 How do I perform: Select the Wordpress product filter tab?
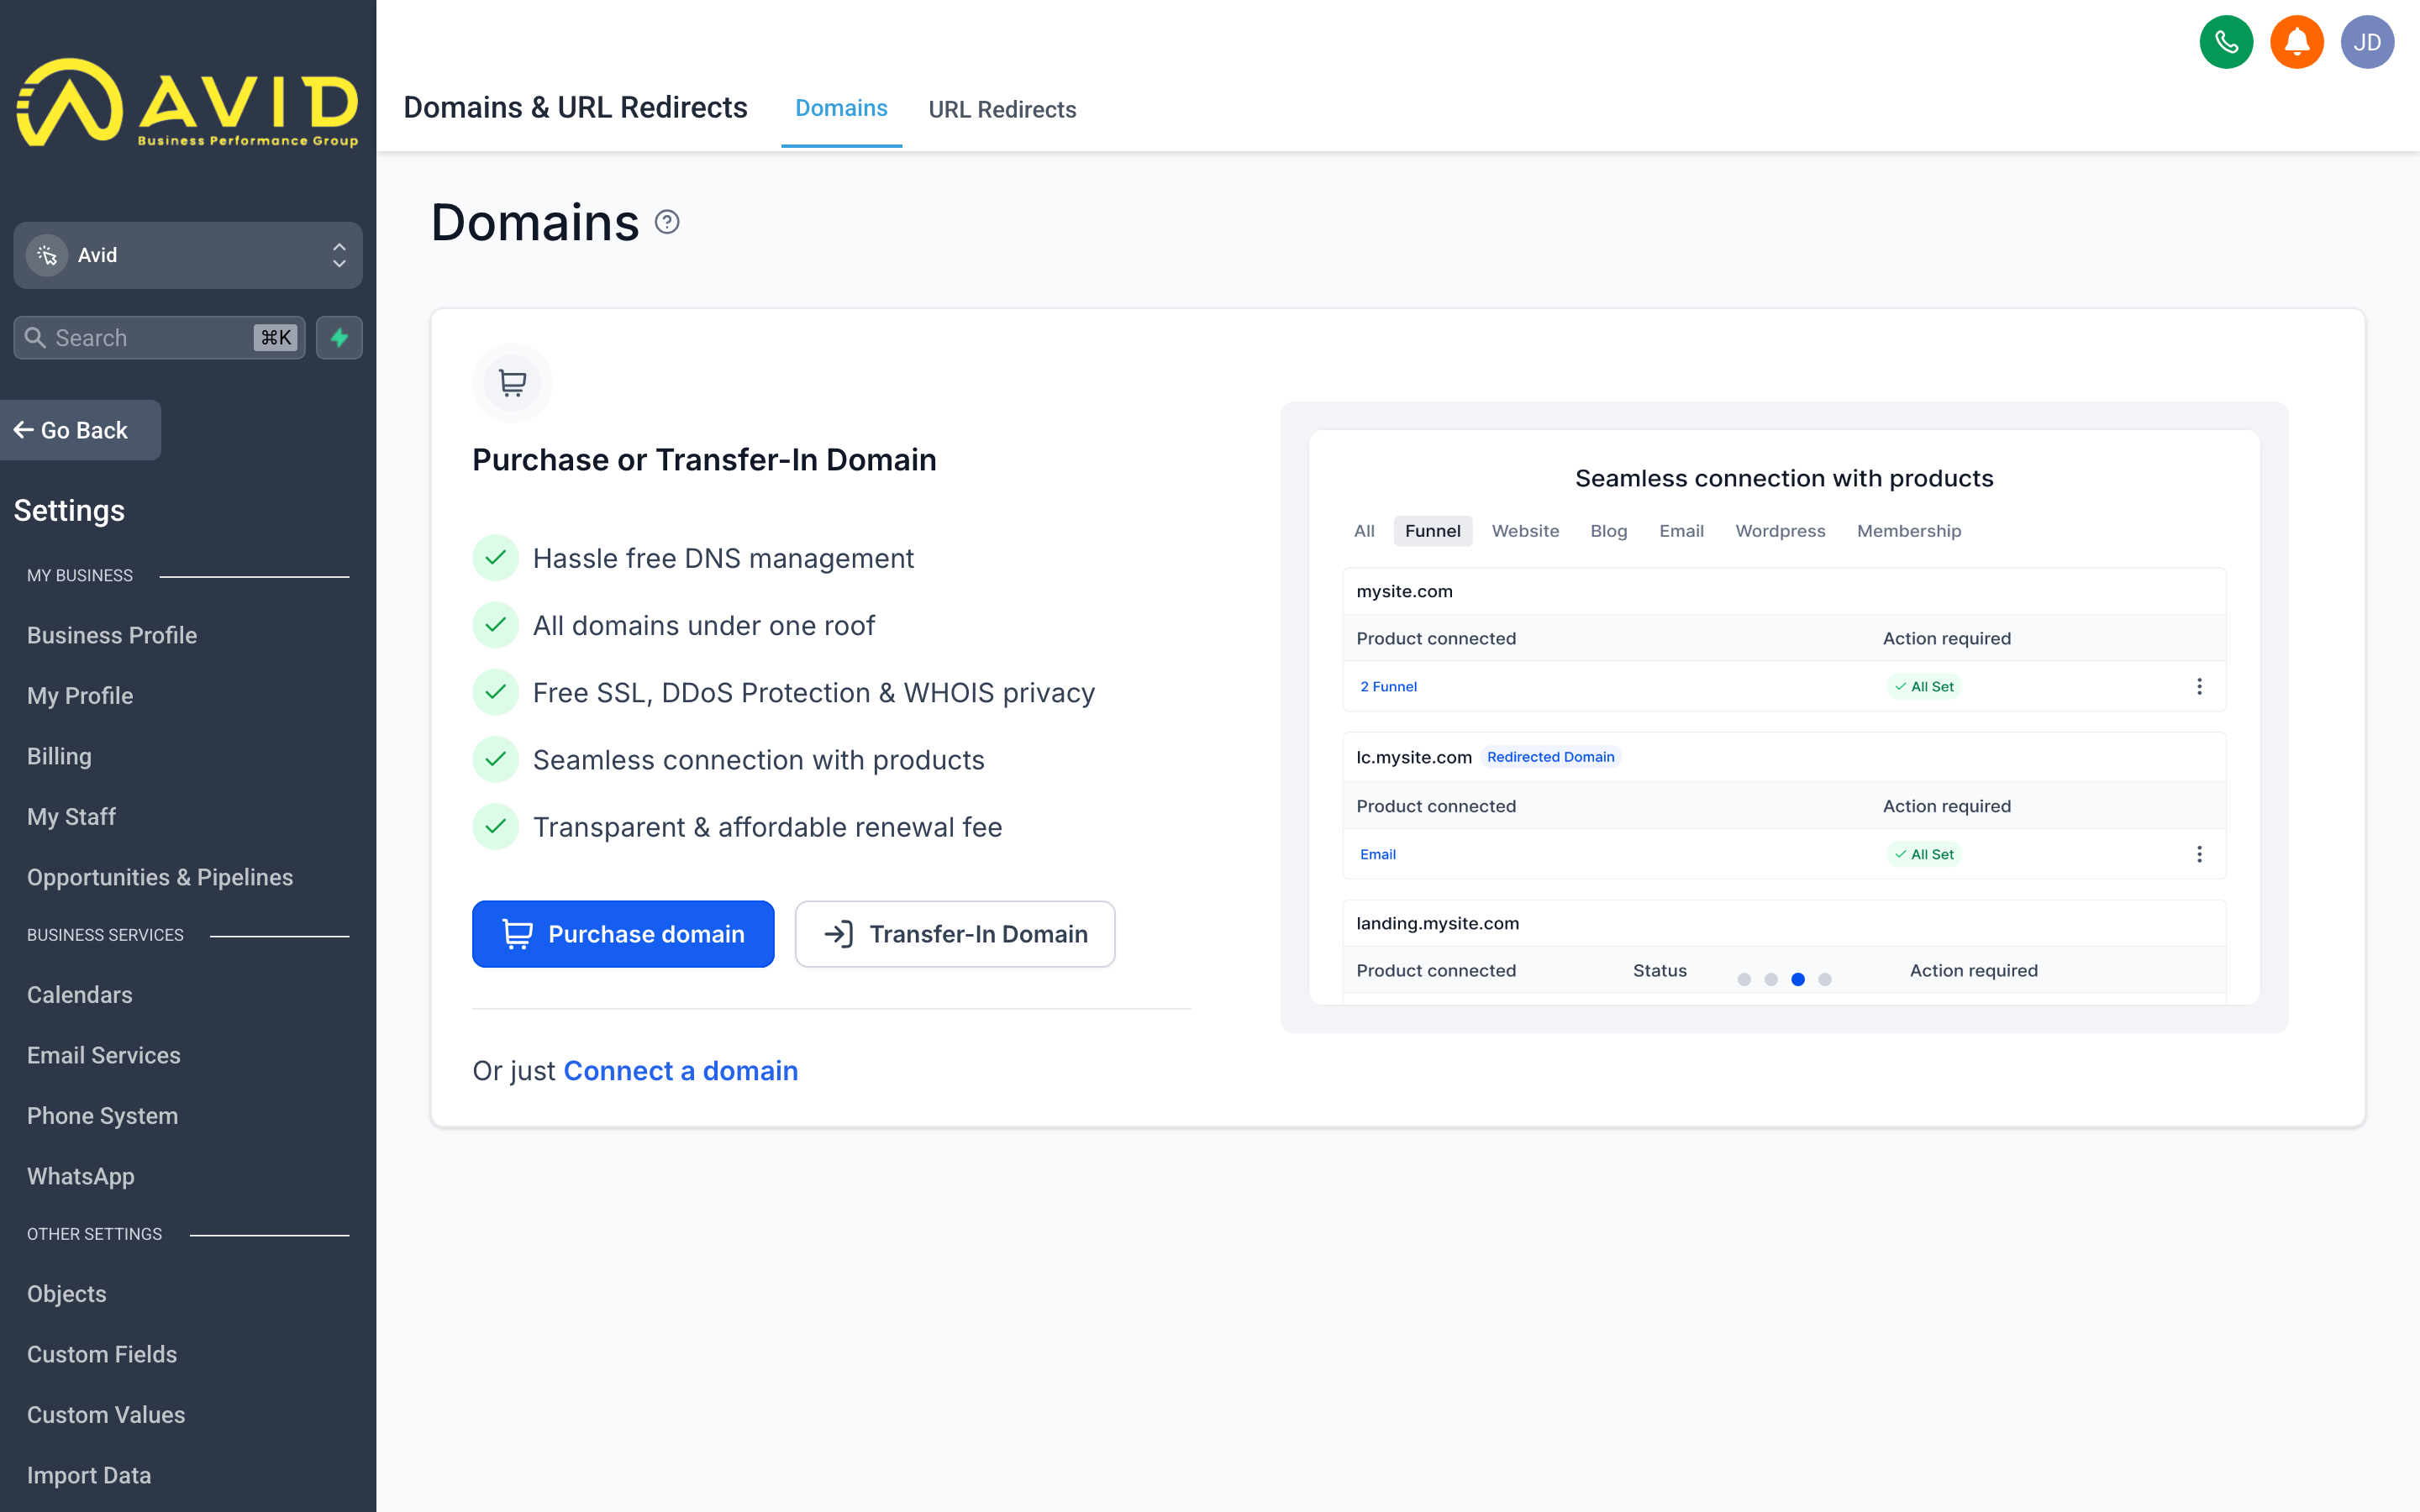1780,531
